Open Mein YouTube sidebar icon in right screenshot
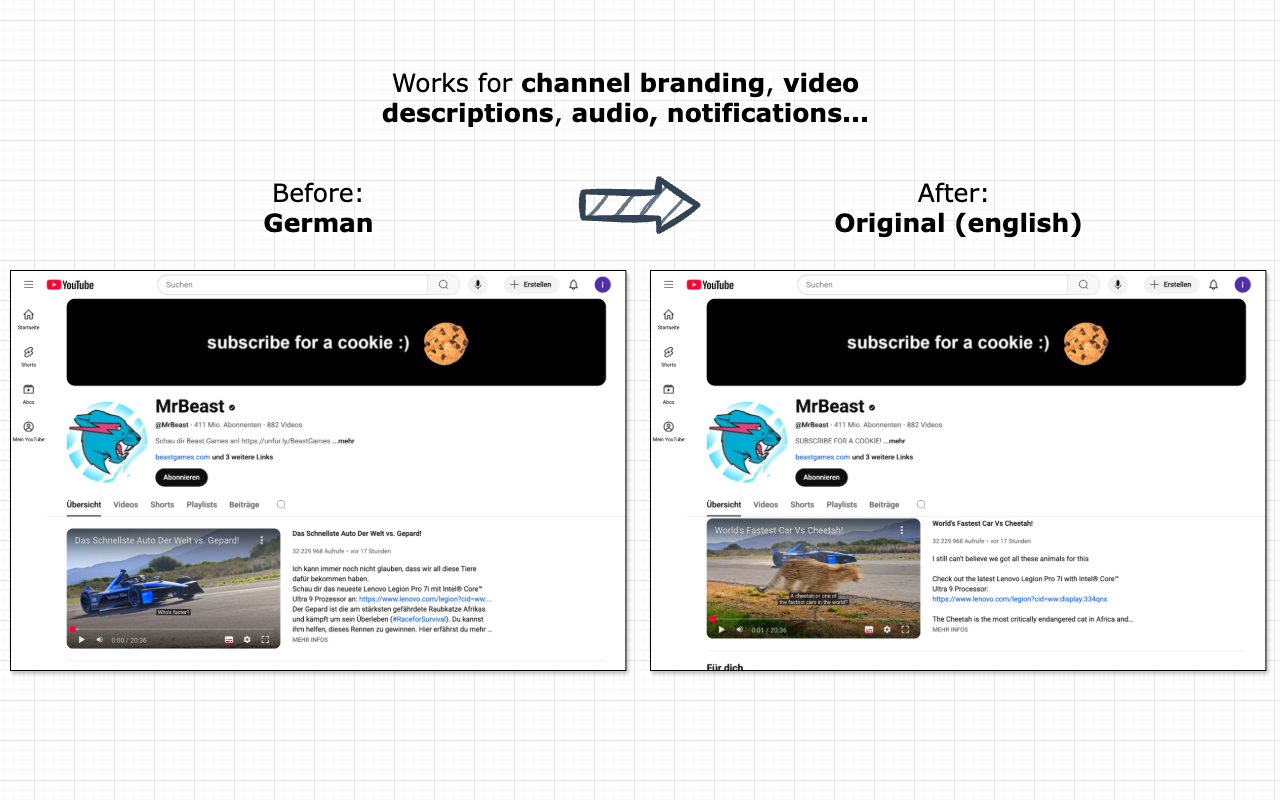This screenshot has height=800, width=1280. point(668,427)
